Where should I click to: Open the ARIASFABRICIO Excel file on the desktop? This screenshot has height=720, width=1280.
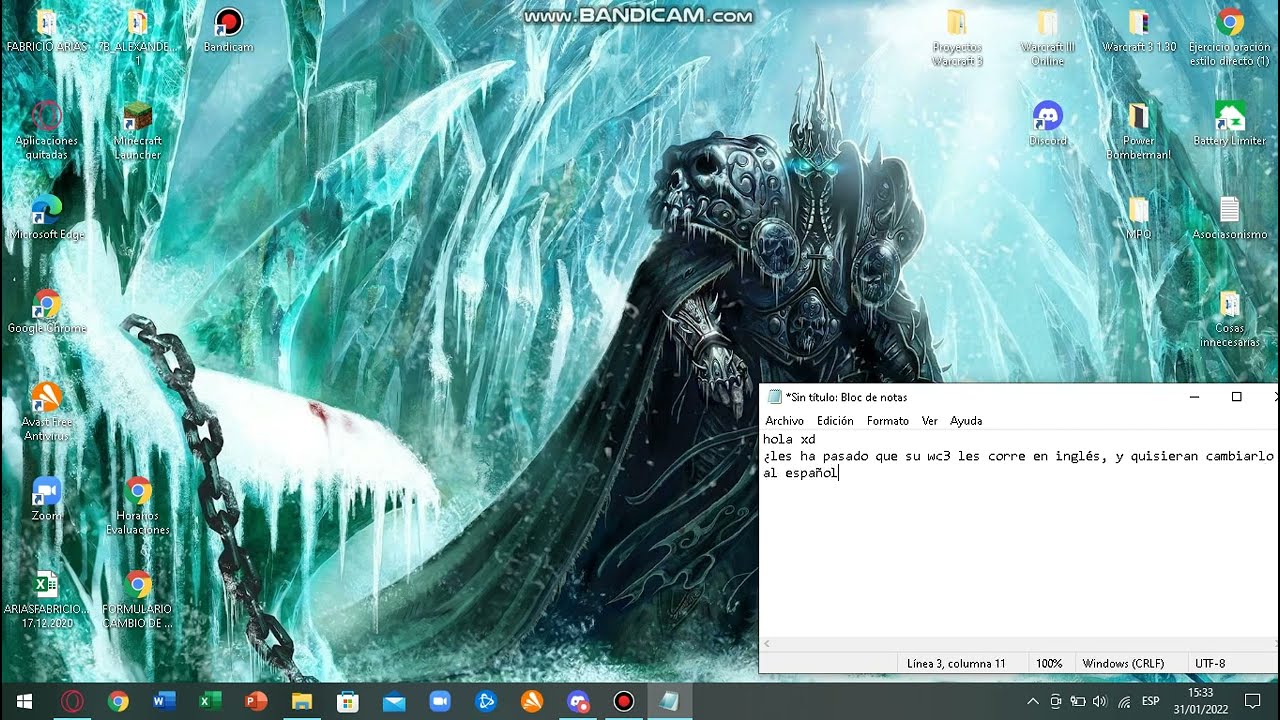coord(46,599)
